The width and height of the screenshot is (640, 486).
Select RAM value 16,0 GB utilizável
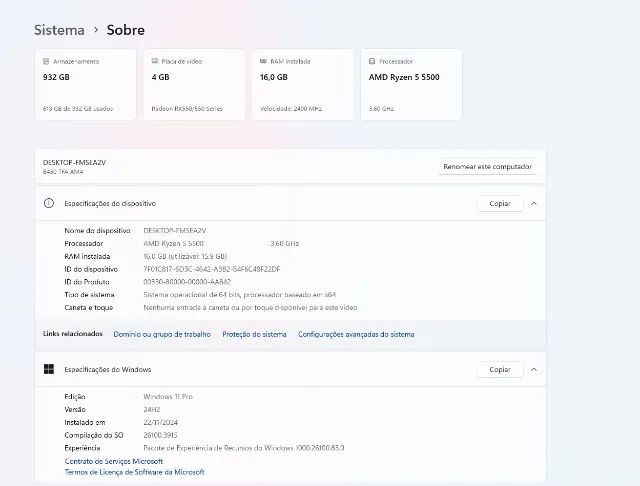(x=185, y=256)
